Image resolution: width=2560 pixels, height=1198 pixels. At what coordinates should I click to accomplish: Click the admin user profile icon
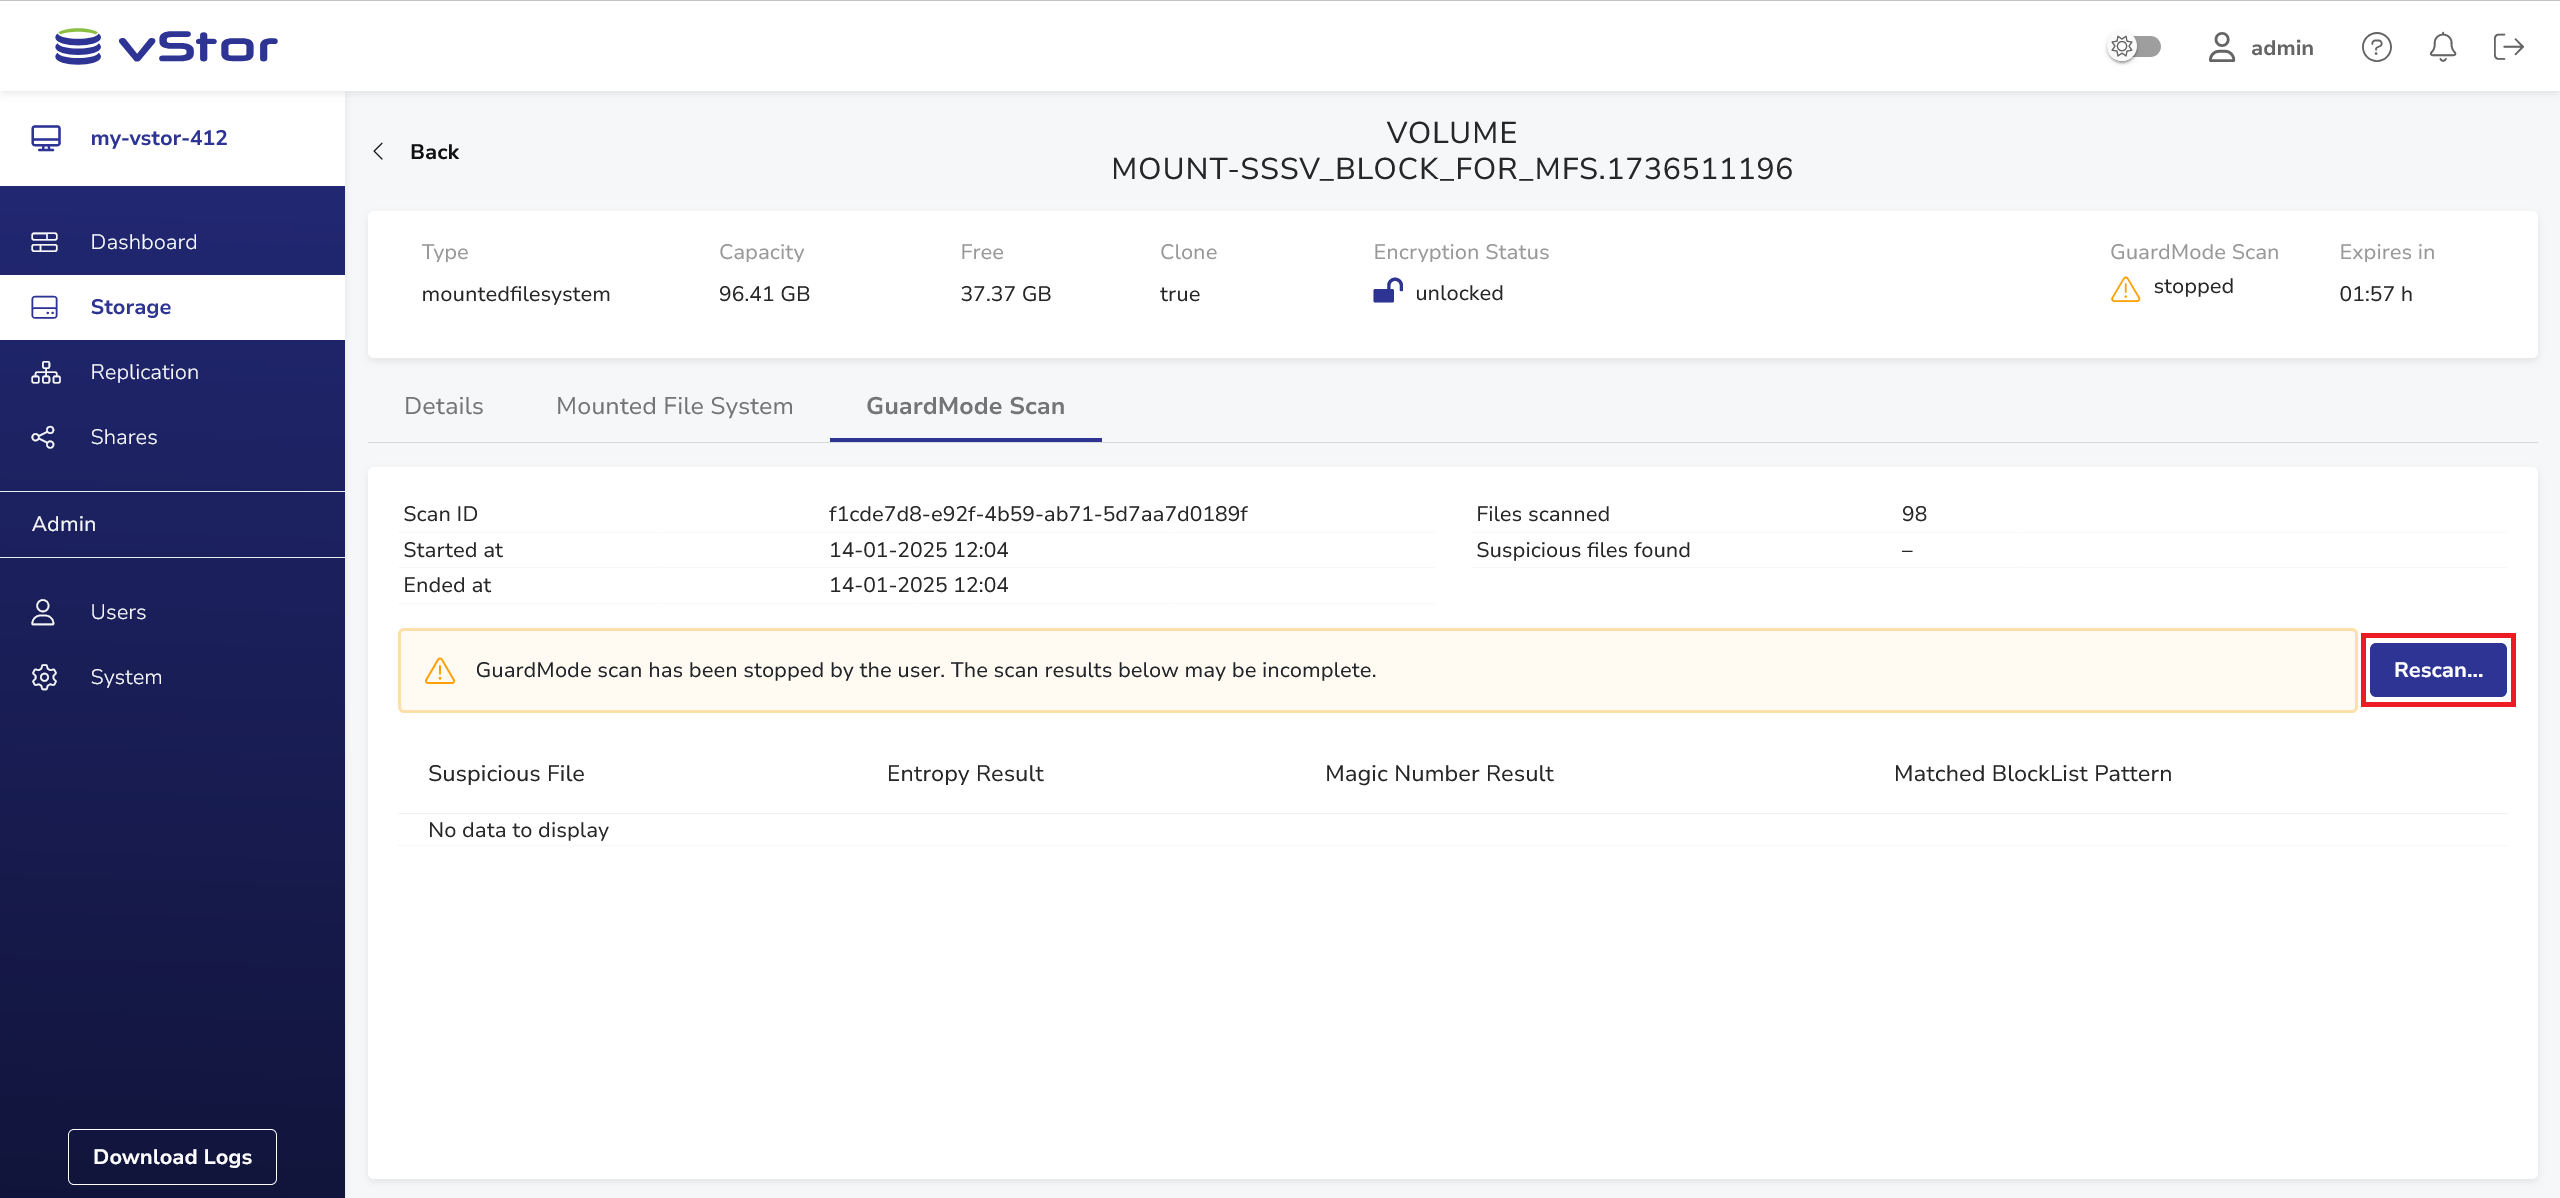point(2221,47)
